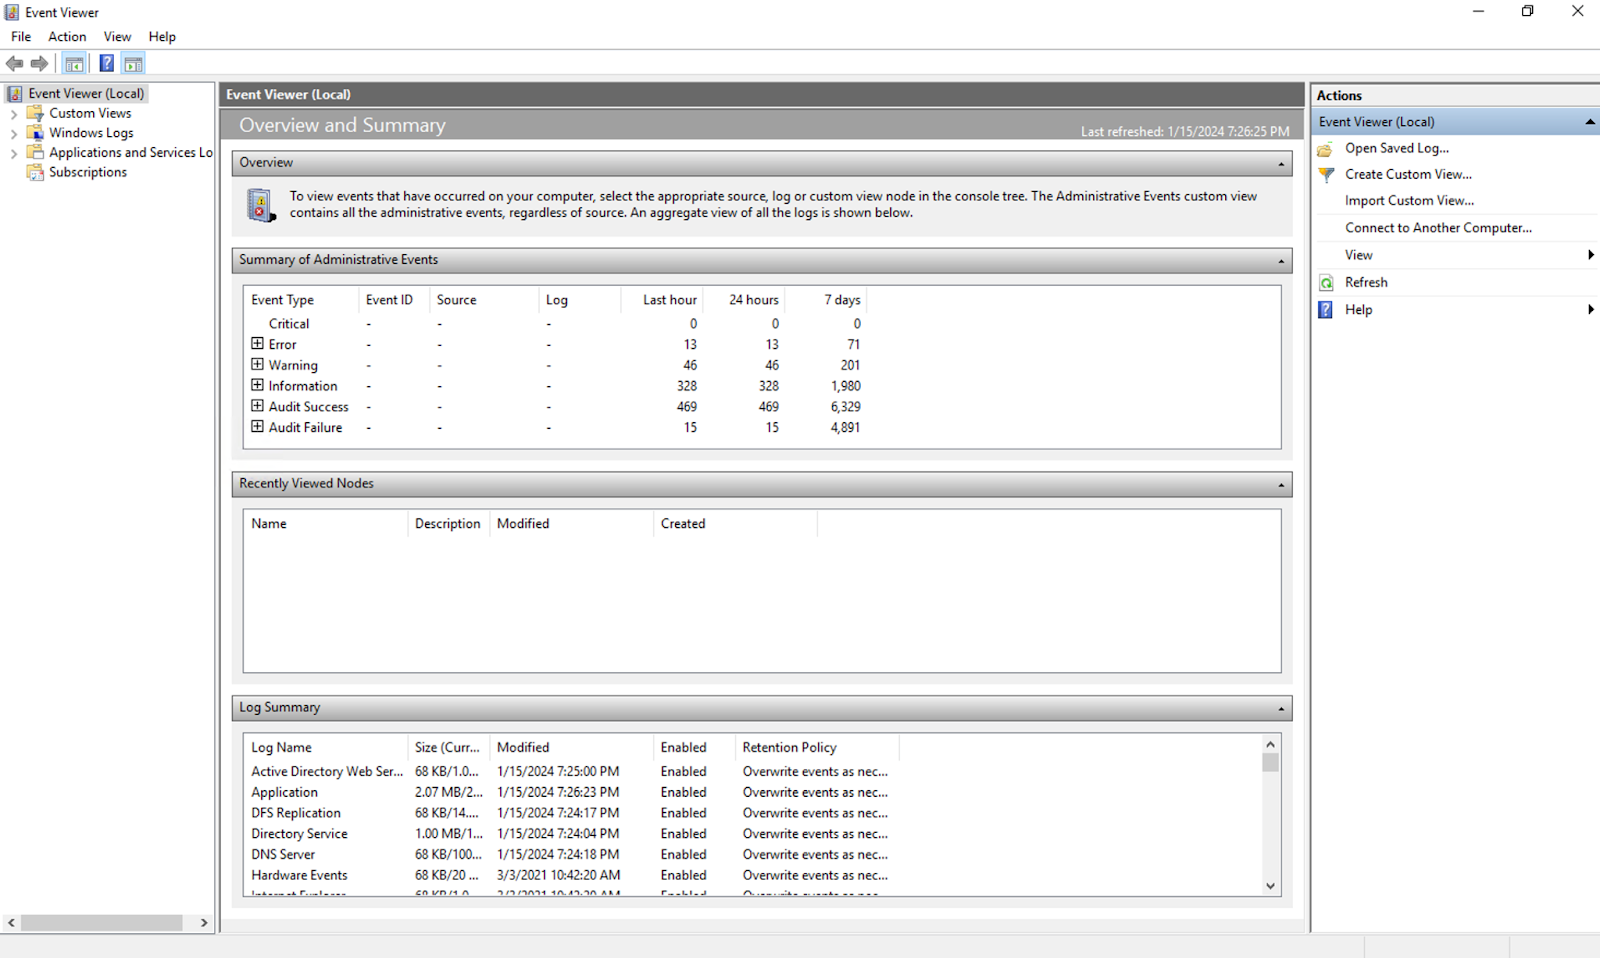Screen dimensions: 1600x958
Task: Click the Log Summary scroll up arrow
Action: tap(1270, 744)
